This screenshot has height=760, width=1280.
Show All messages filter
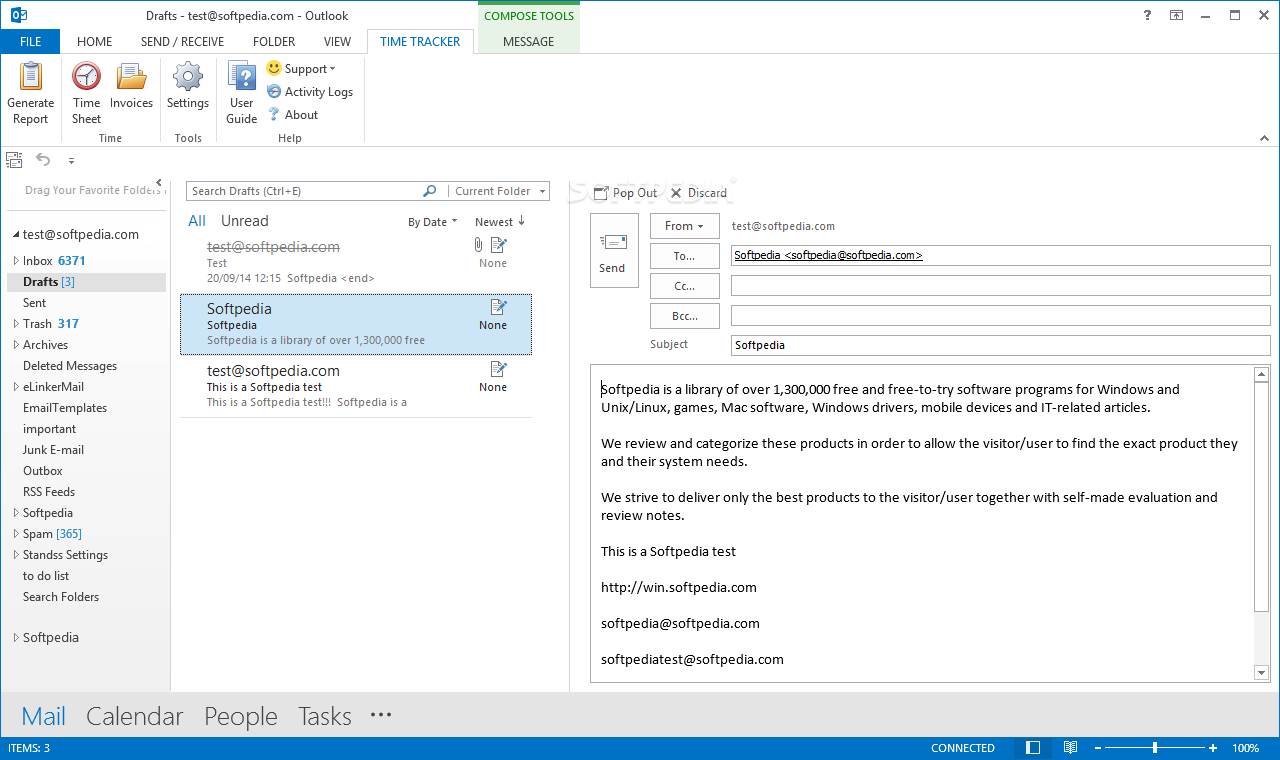point(197,221)
